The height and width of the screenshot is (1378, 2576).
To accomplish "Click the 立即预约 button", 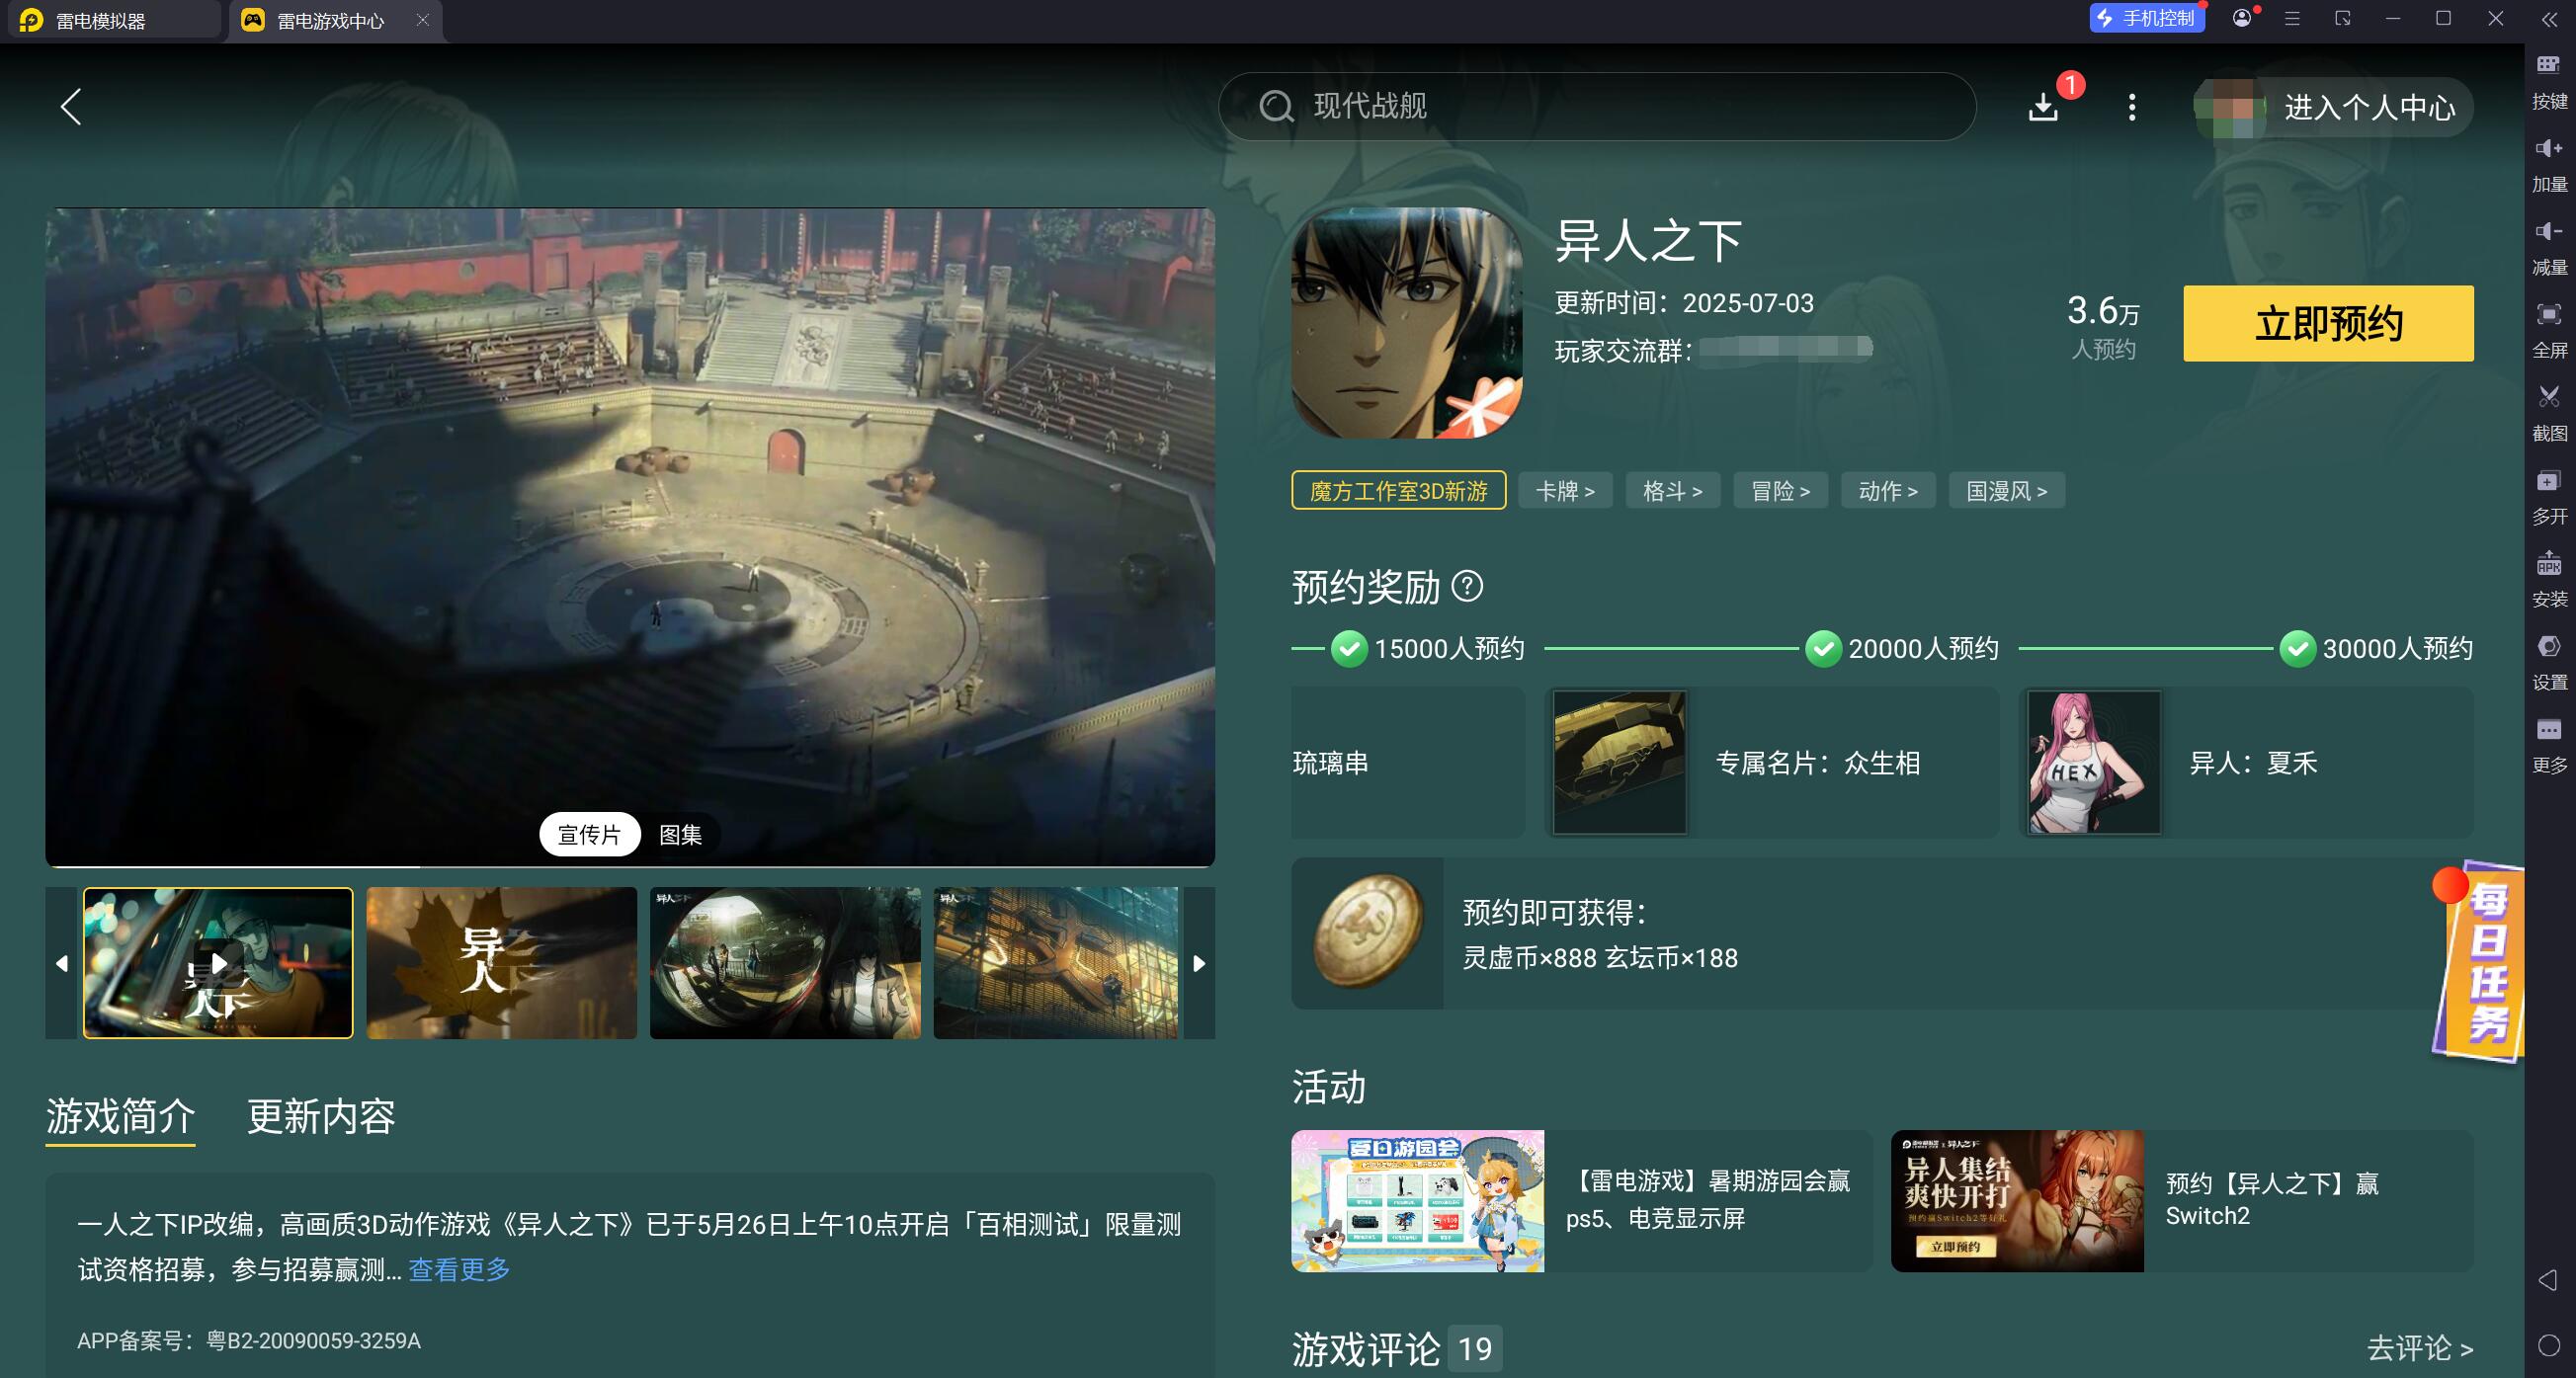I will tap(2327, 323).
